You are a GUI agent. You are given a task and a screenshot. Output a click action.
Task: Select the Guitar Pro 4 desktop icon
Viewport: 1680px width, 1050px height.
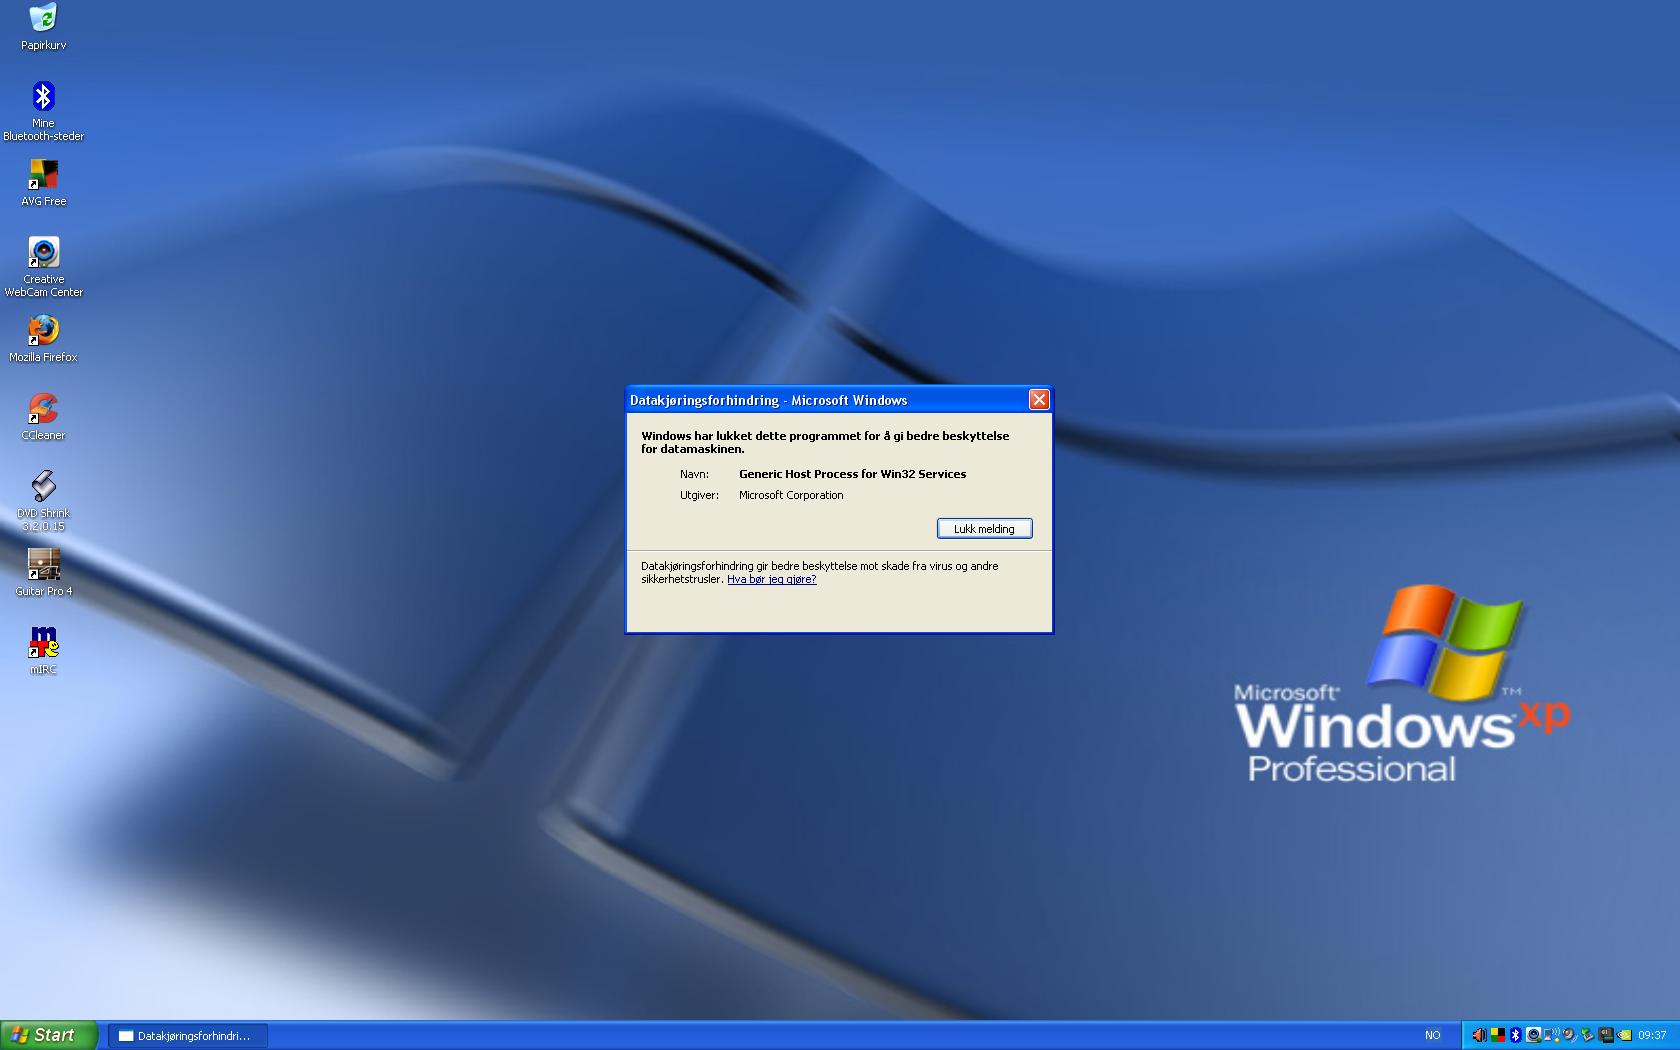point(43,573)
